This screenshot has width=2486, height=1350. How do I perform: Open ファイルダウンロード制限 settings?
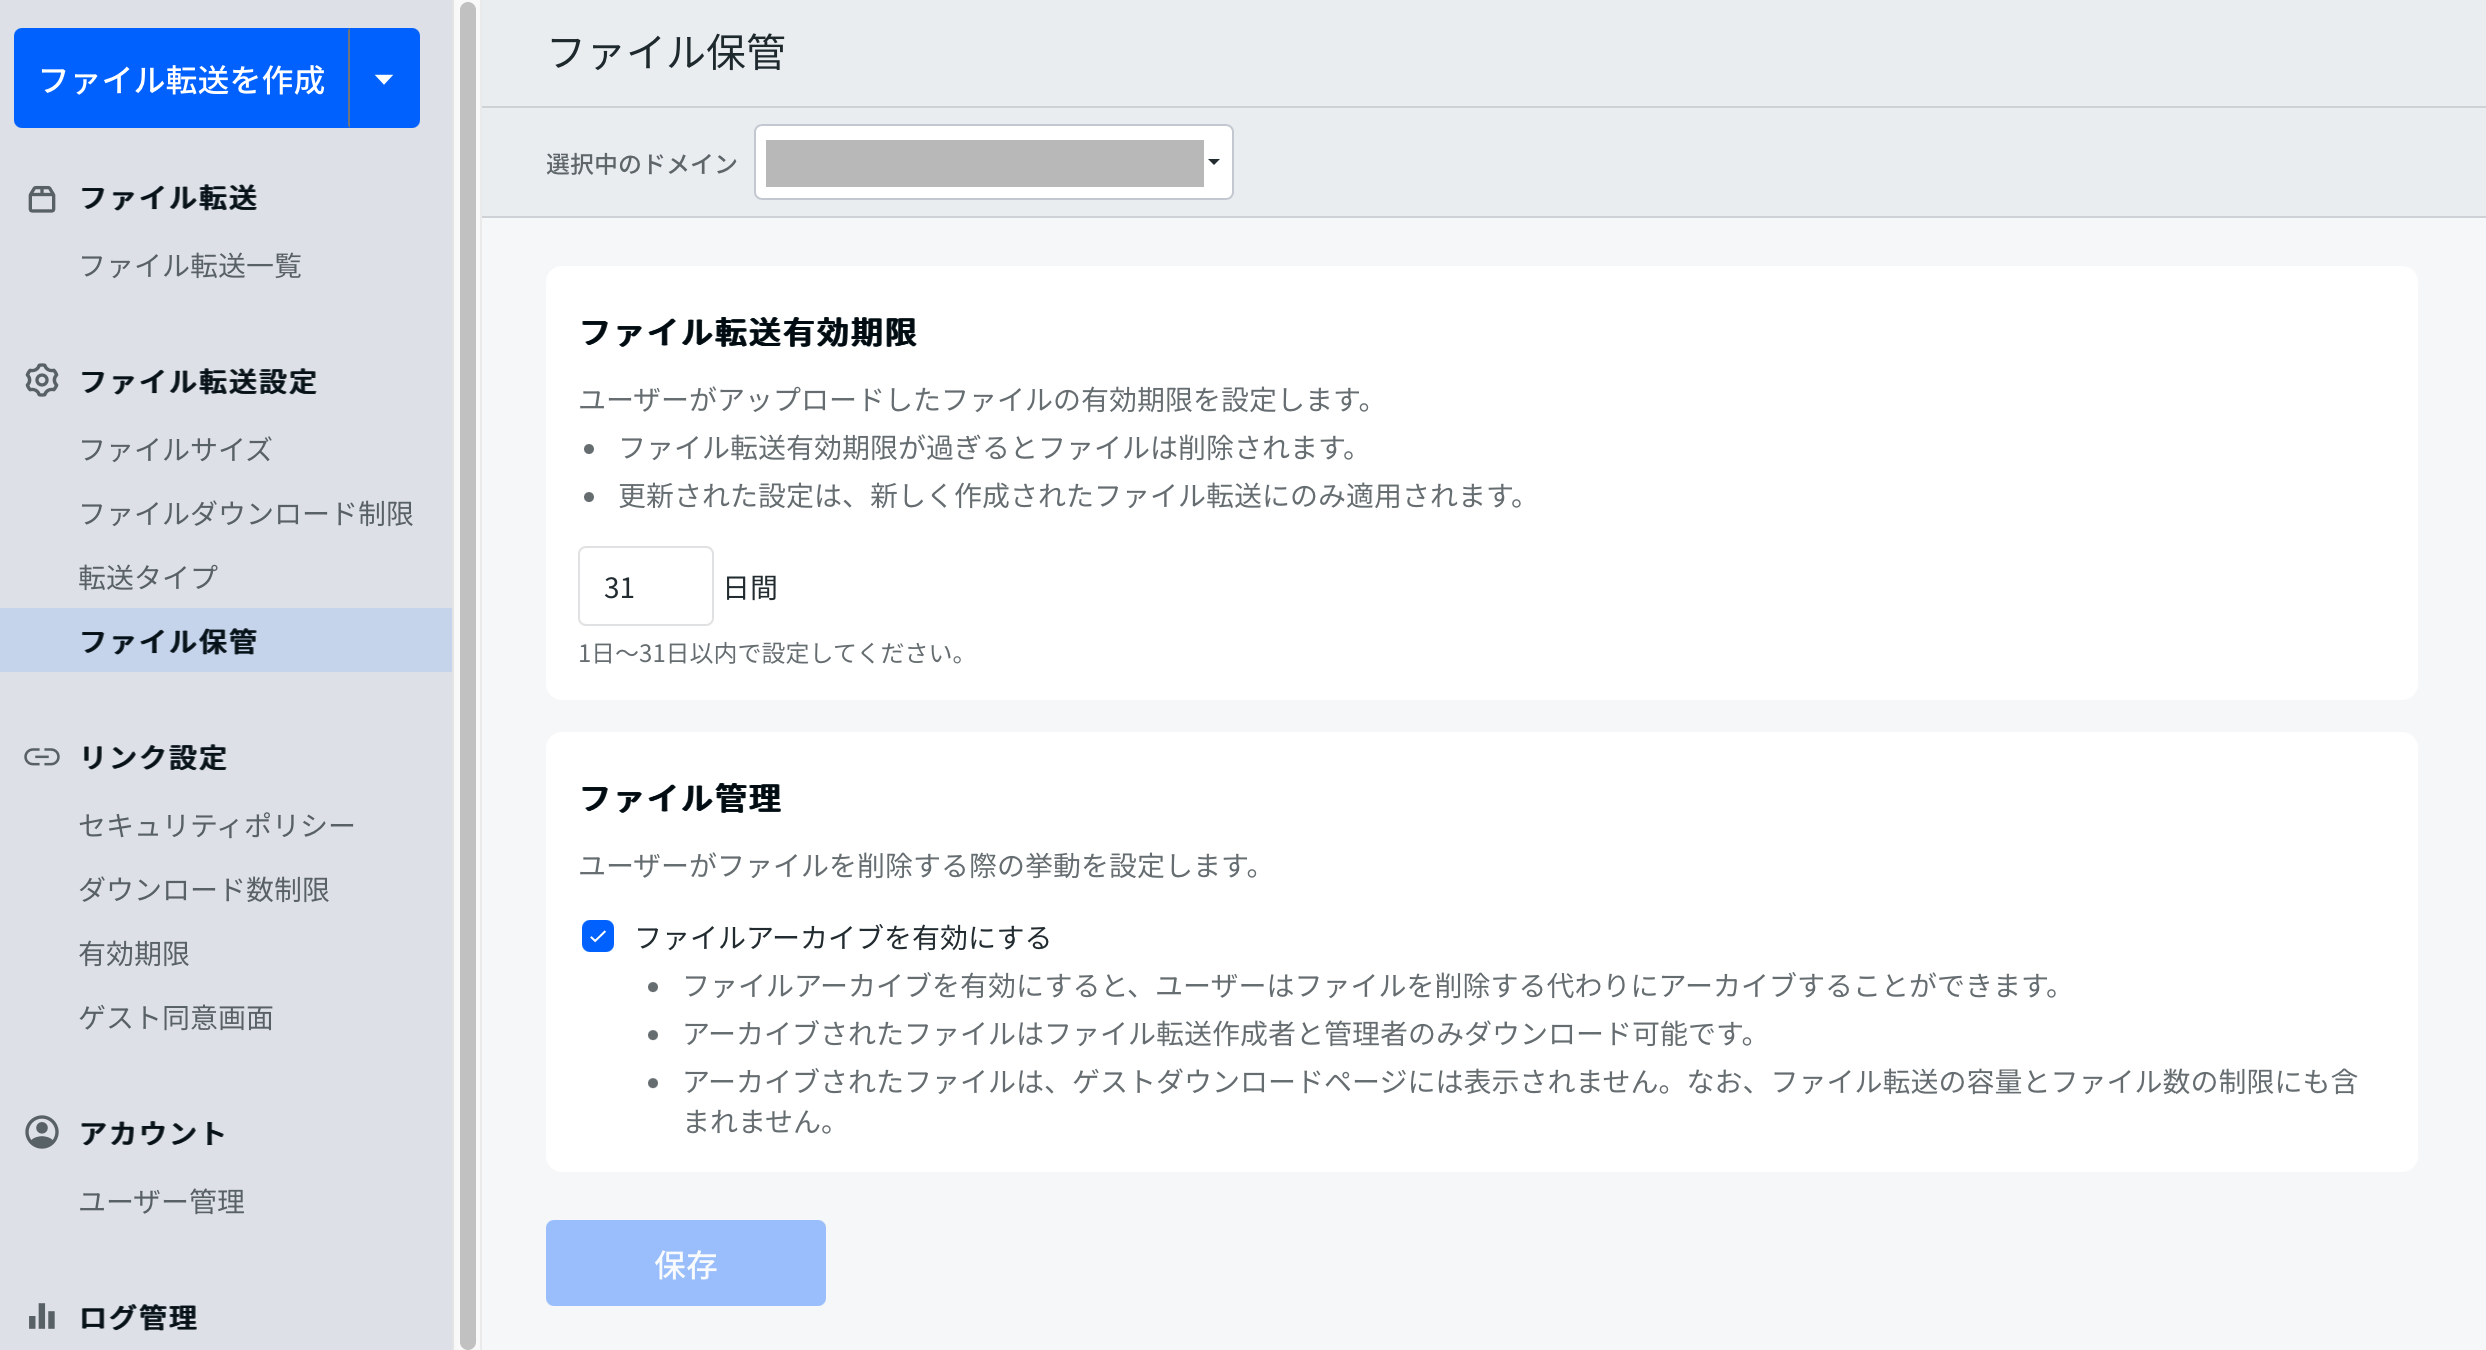(x=246, y=513)
